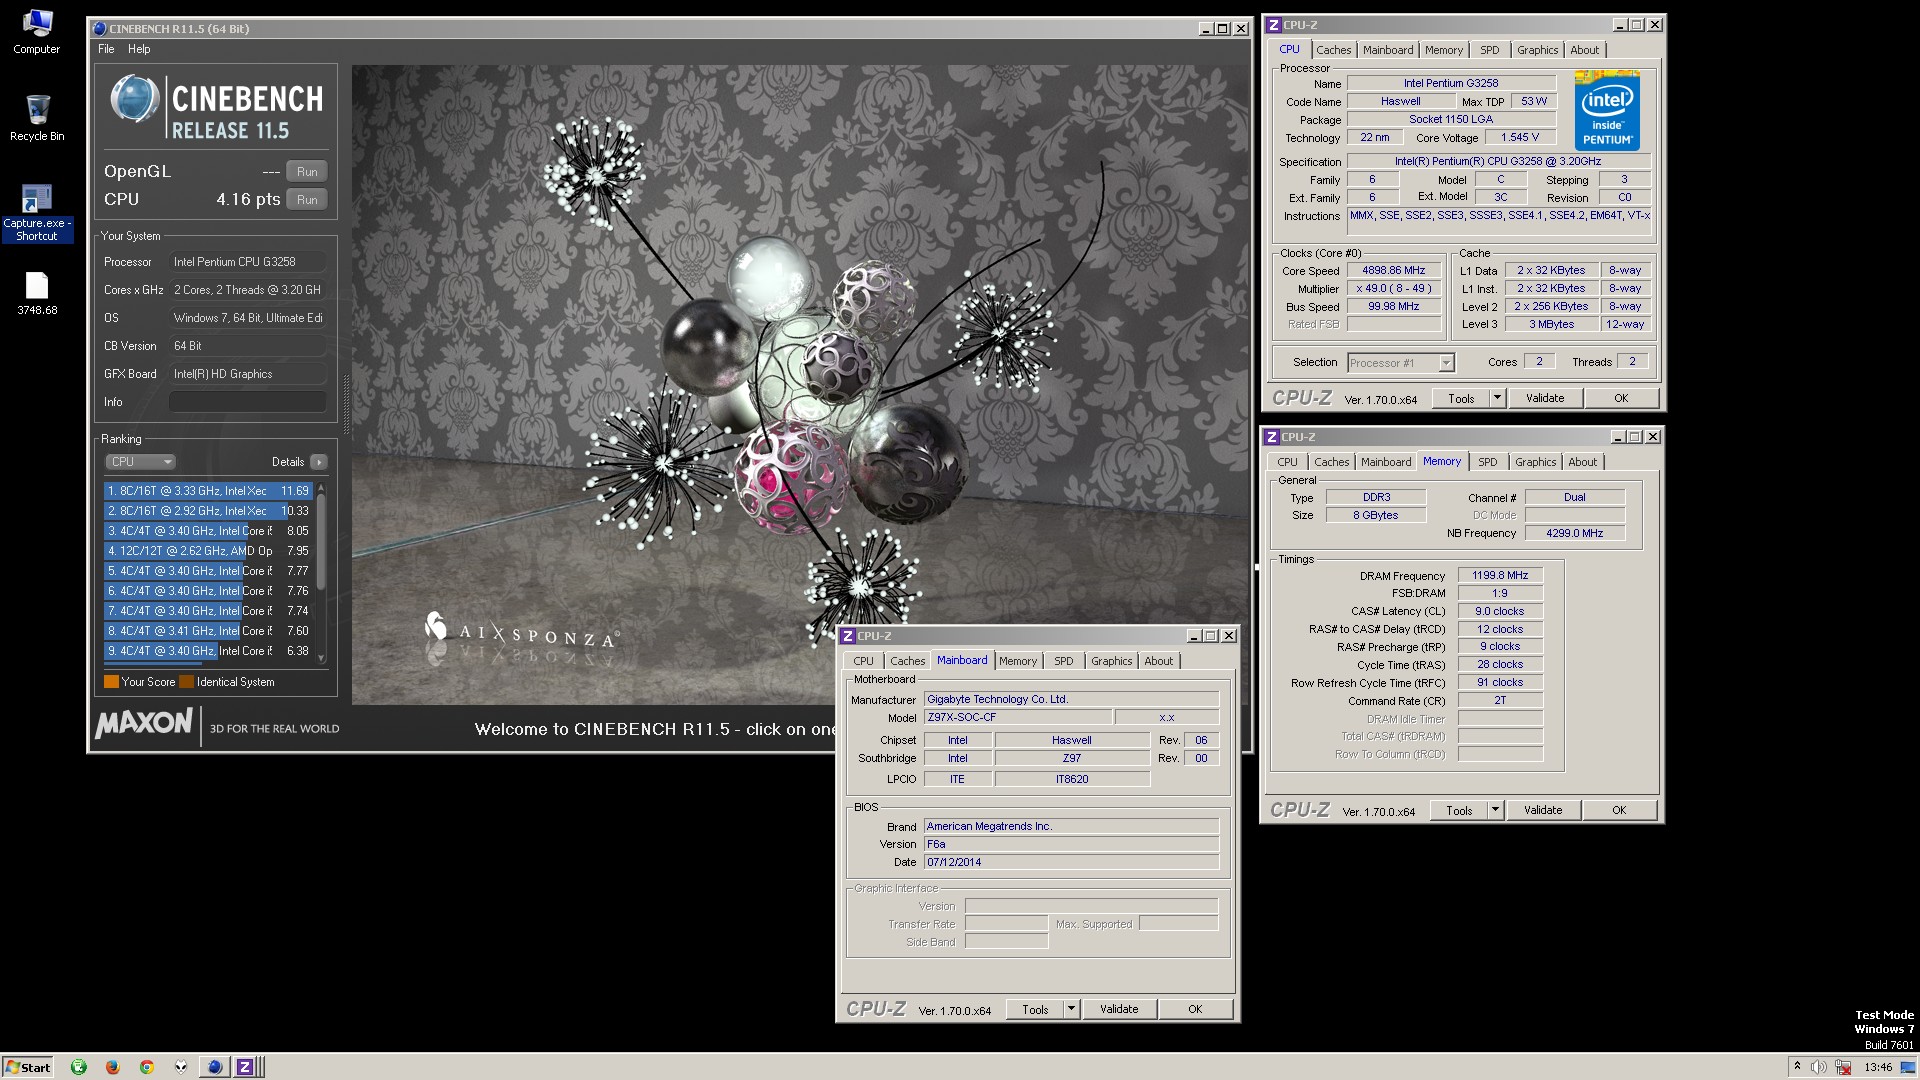Click the ranking scrollbar down arrow
Image resolution: width=1920 pixels, height=1080 pixels.
click(x=321, y=657)
